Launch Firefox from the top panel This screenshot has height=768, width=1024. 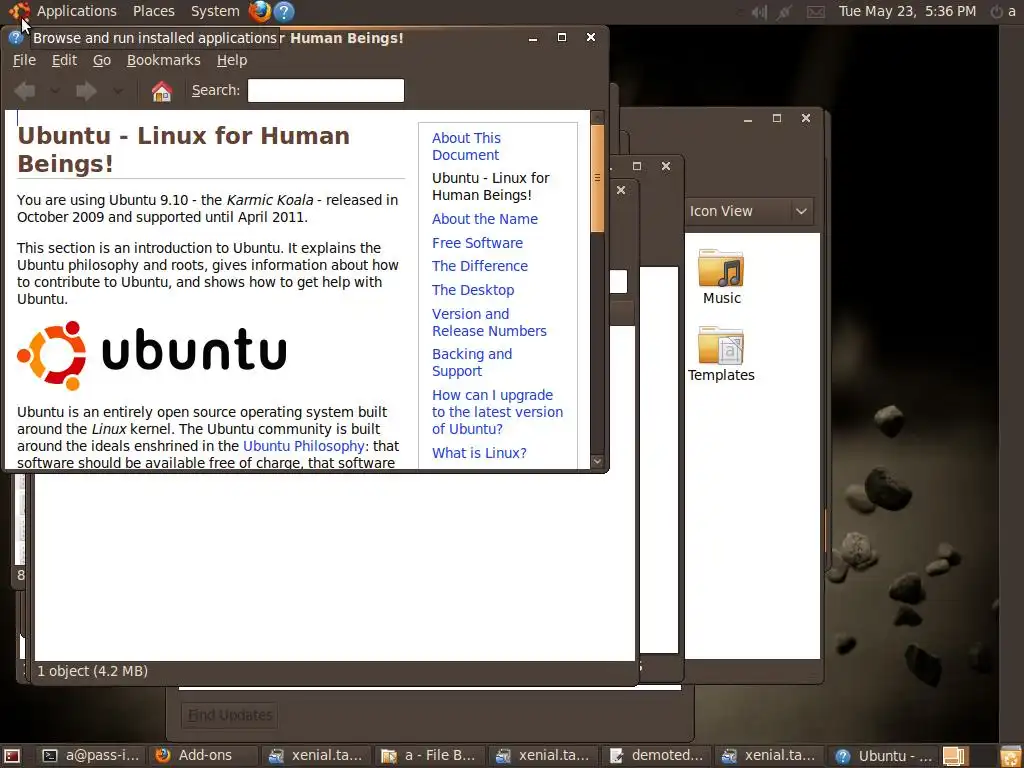pyautogui.click(x=259, y=11)
